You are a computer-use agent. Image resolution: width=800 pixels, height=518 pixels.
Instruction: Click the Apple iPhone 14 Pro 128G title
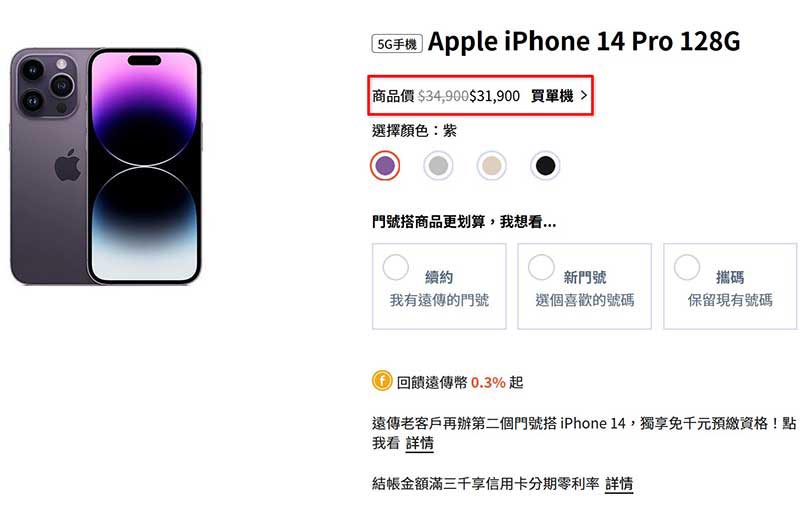(x=584, y=42)
